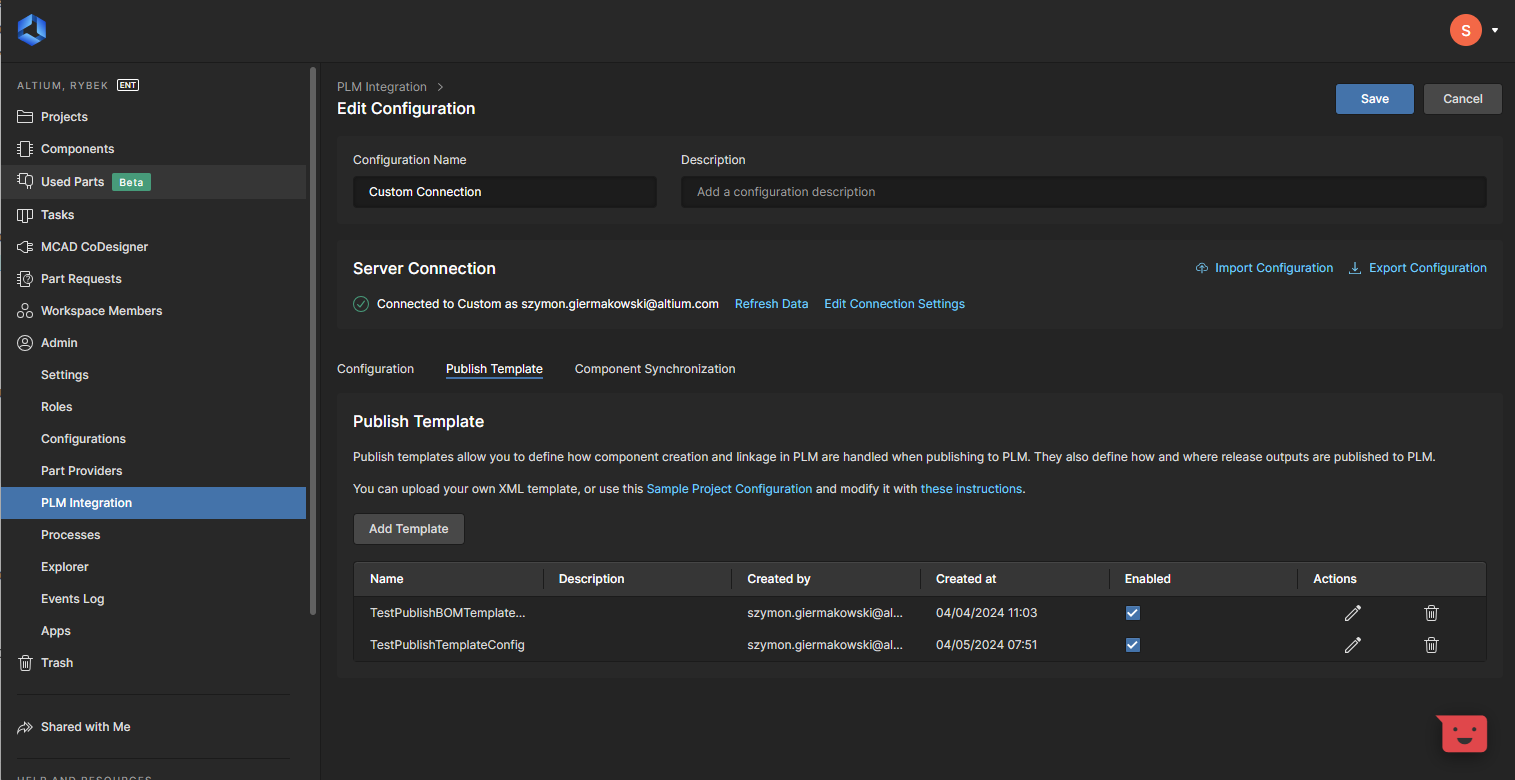Click the Tasks board icon
Viewport: 1515px width, 780px height.
[x=25, y=215]
